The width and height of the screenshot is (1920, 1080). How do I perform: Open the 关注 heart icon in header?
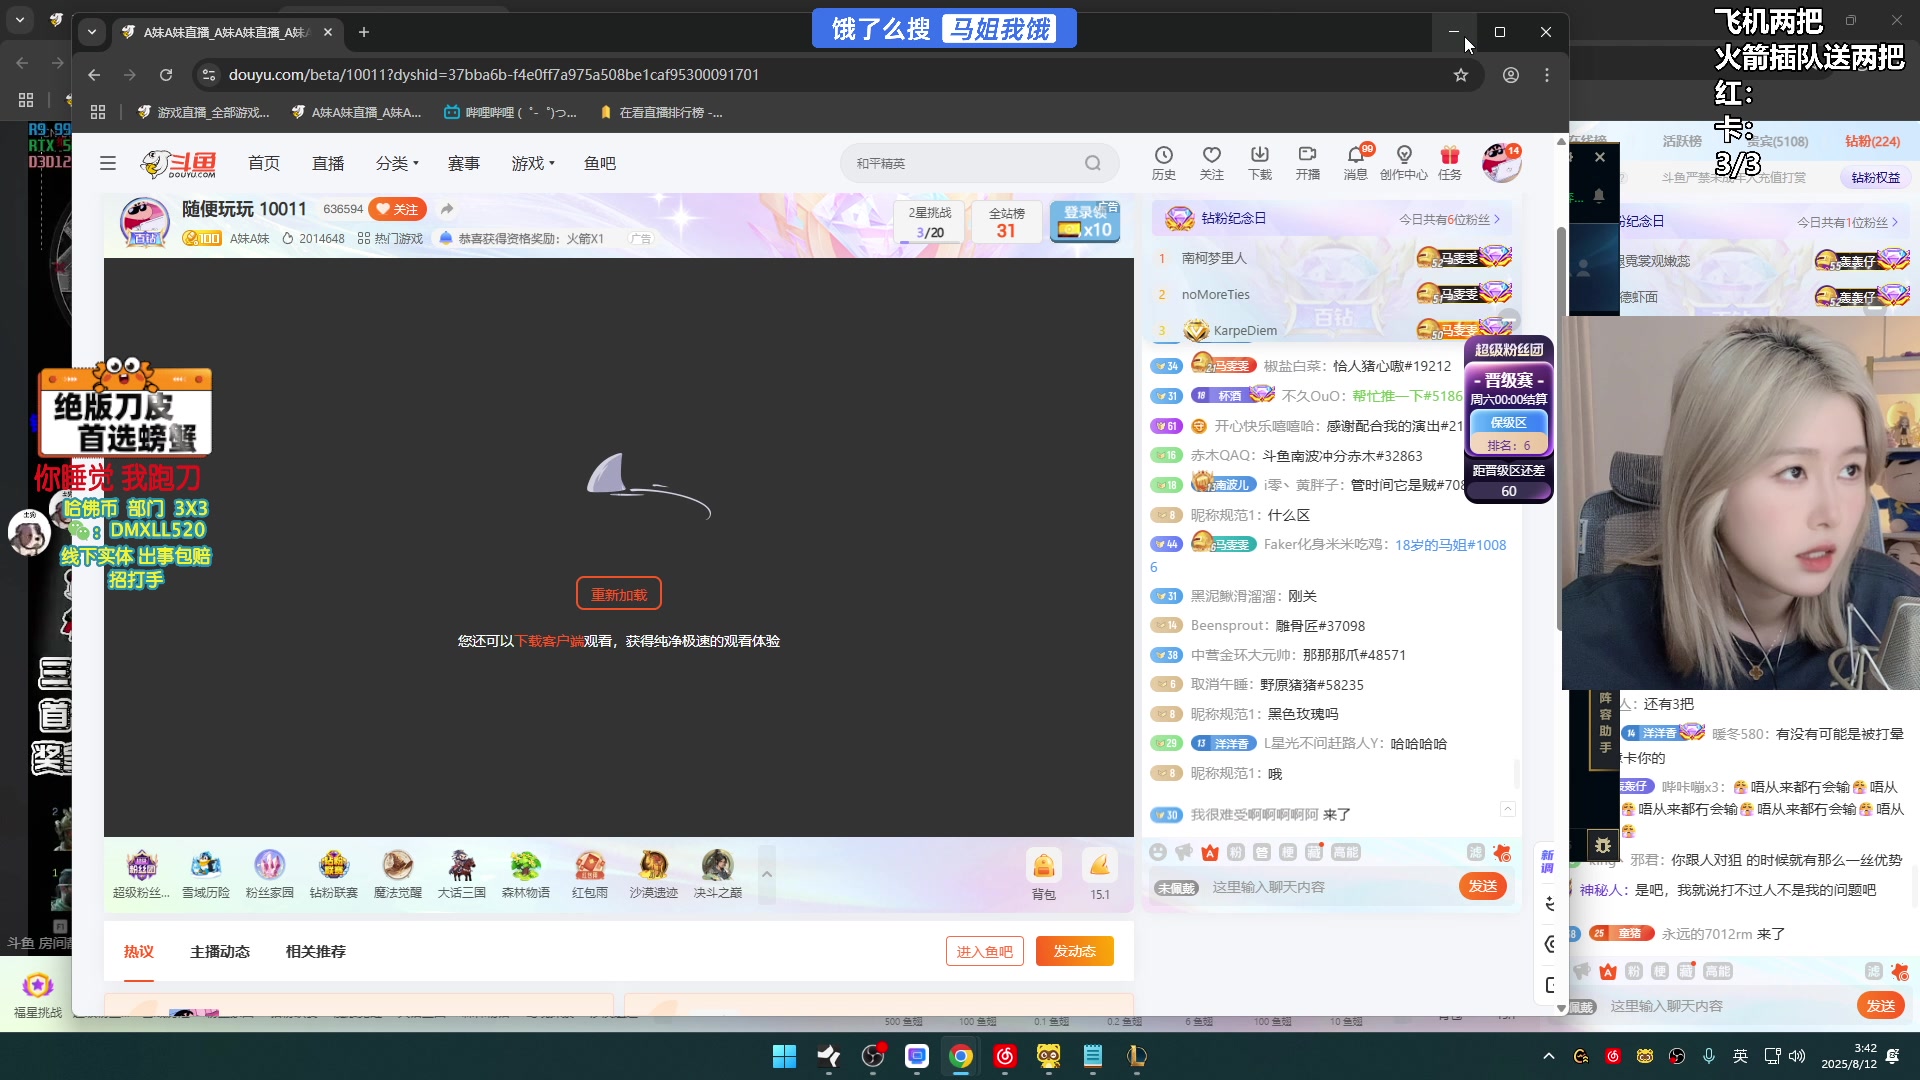coord(1212,163)
